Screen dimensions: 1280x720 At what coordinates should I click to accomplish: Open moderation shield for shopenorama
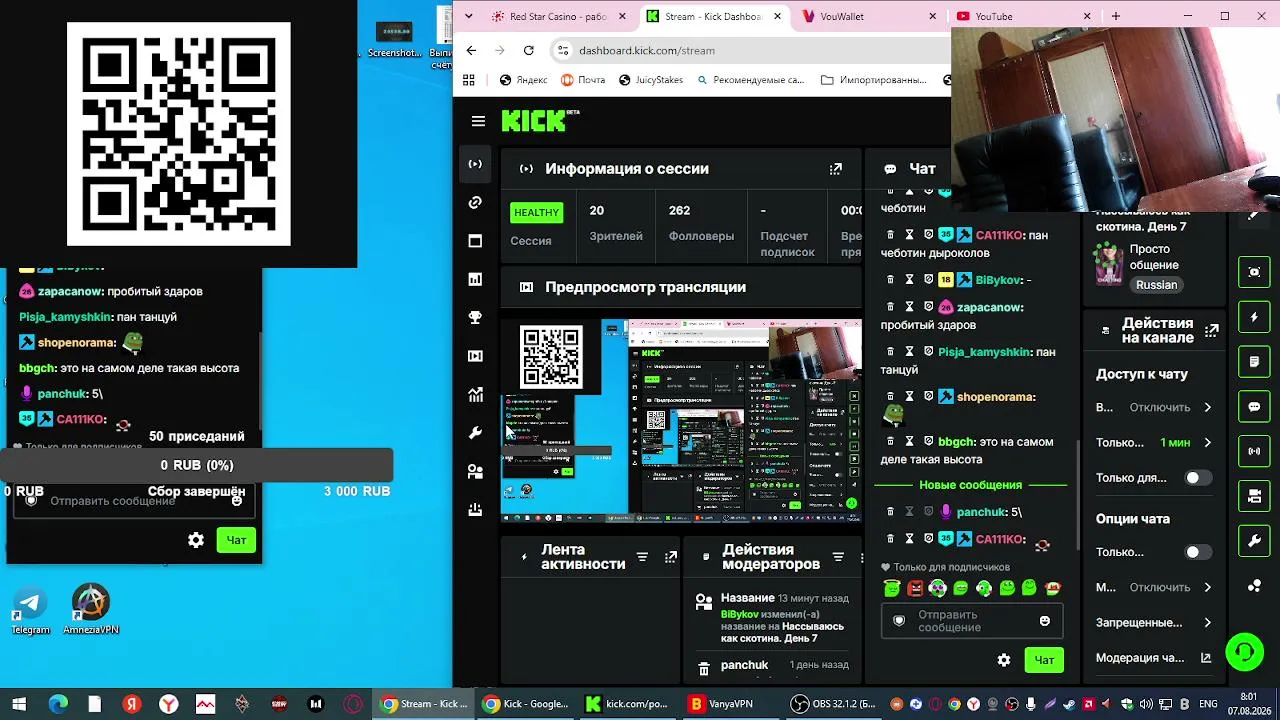[x=928, y=397]
